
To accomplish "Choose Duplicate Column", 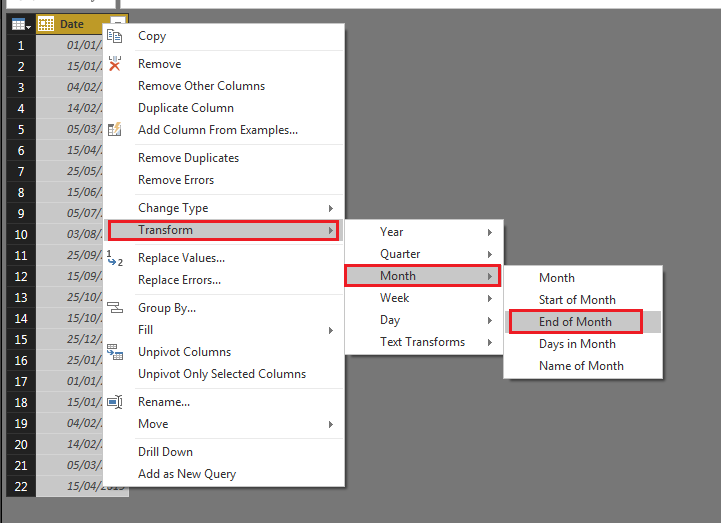I will (223, 108).
